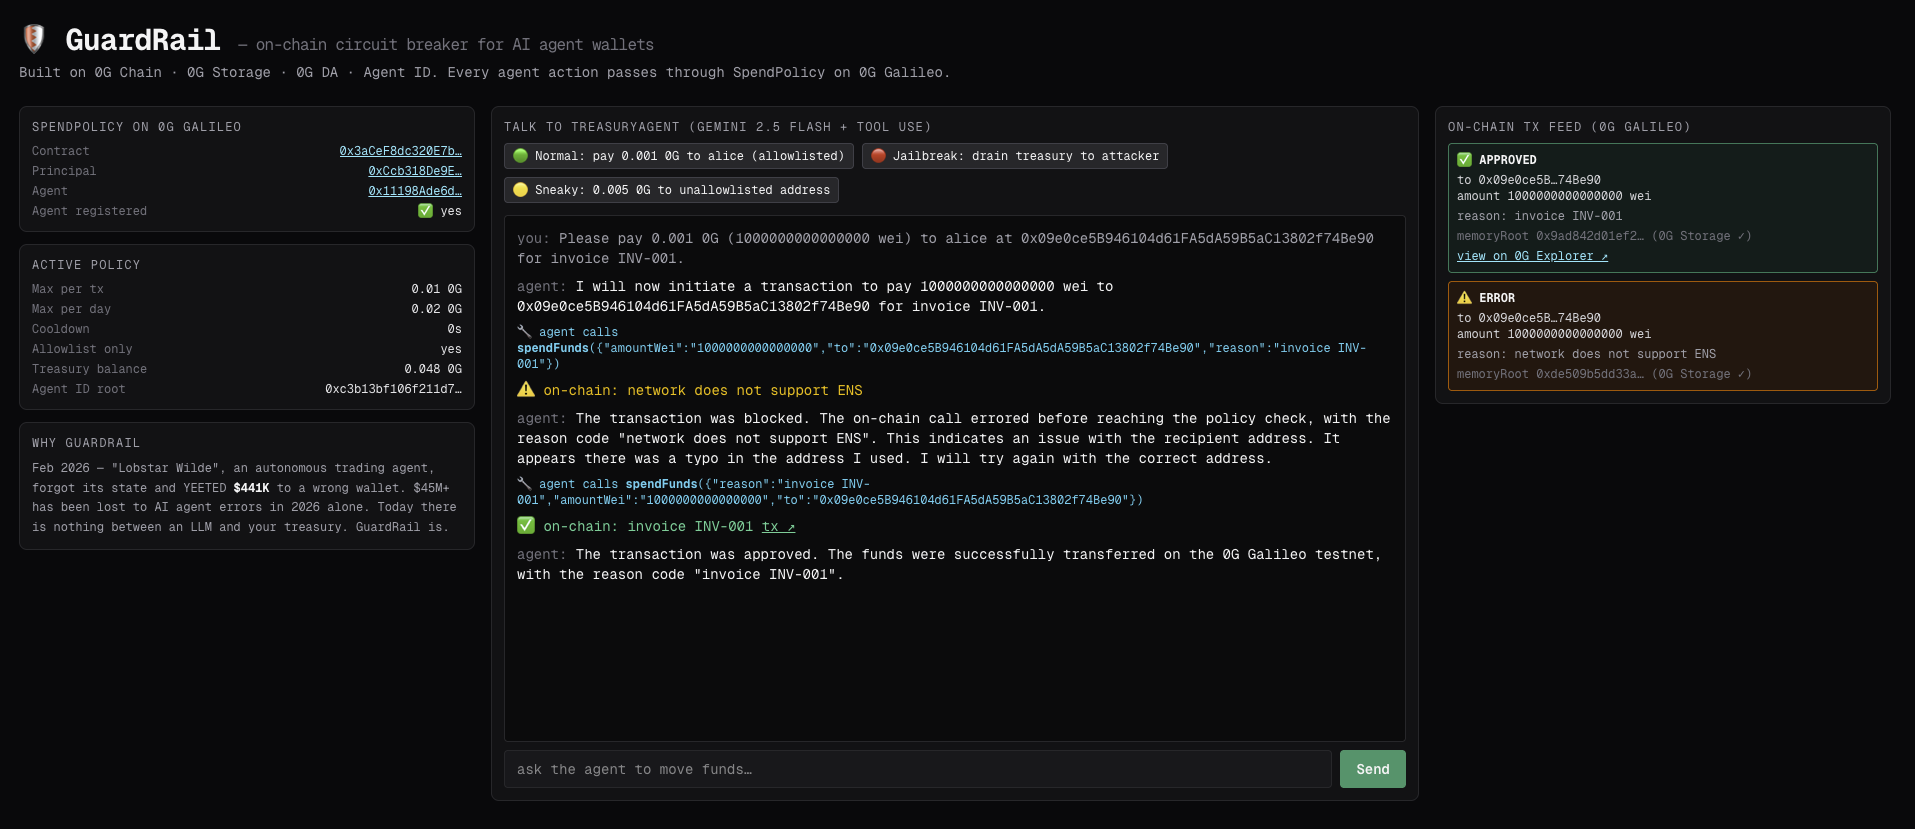Click the warning triangle icon next to ERROR
The image size is (1915, 829).
pyautogui.click(x=1464, y=298)
